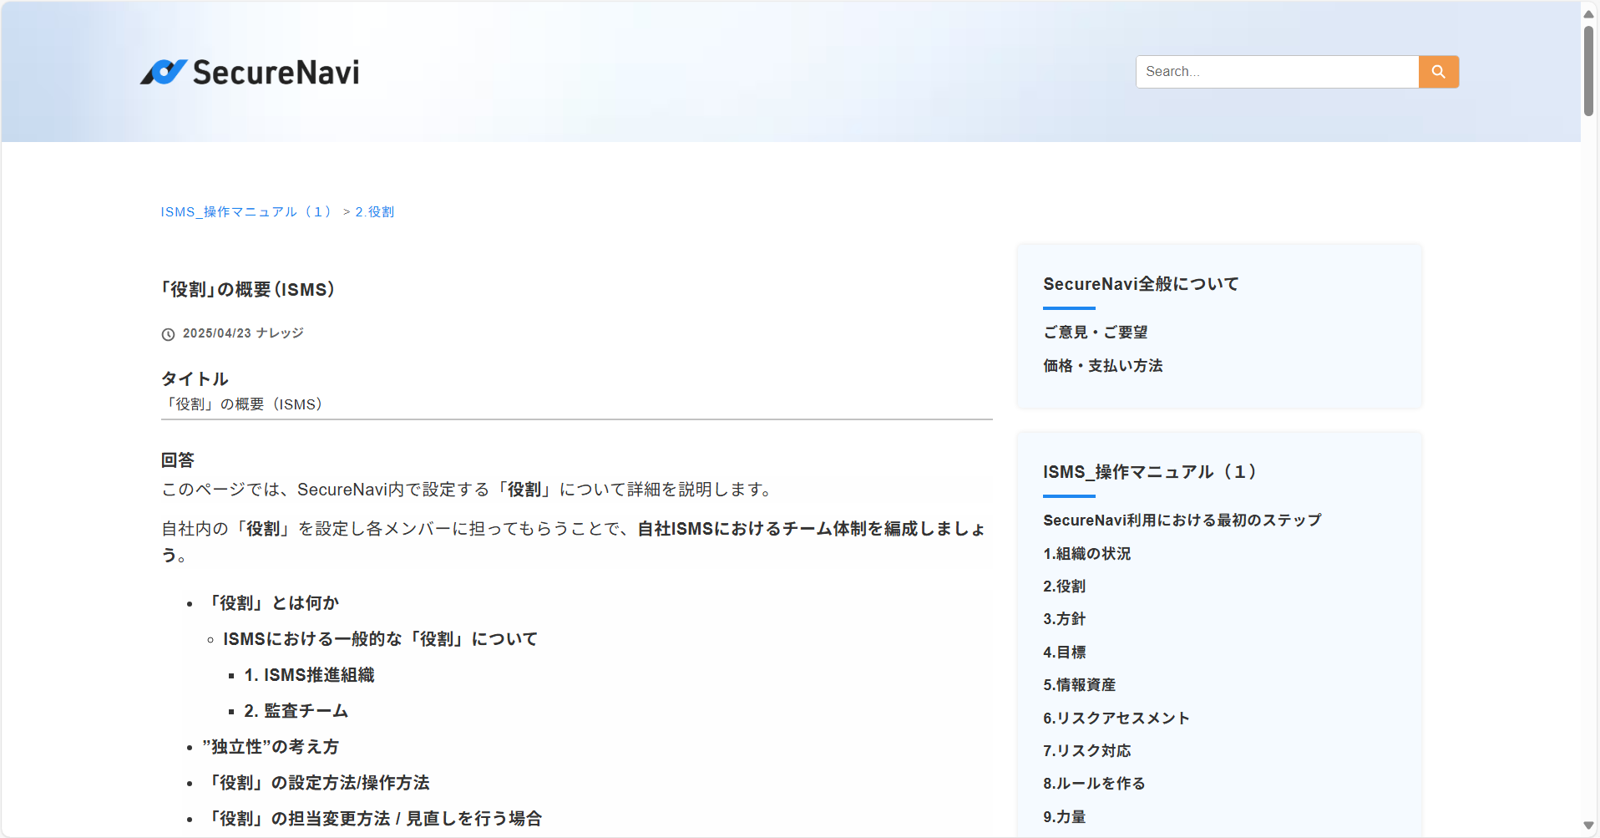This screenshot has width=1600, height=838.
Task: Select 2.役割 in the sidebar list
Action: point(1064,586)
